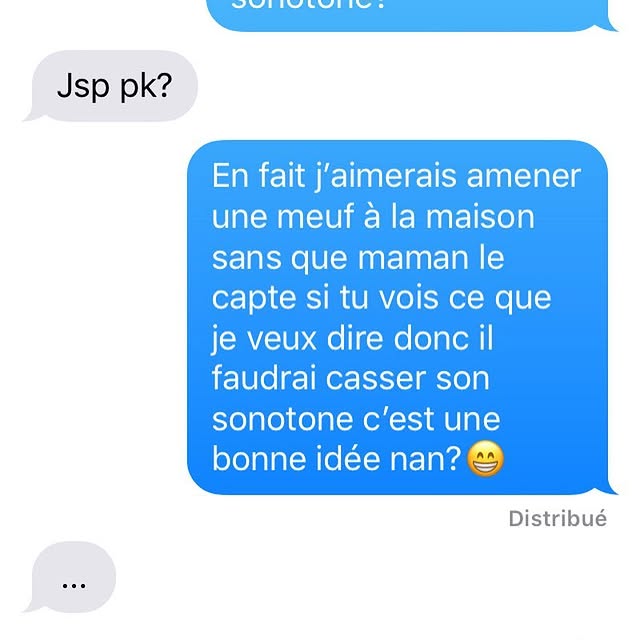Click the "Distribué" delivery status label
This screenshot has width=640, height=640.
point(558,519)
